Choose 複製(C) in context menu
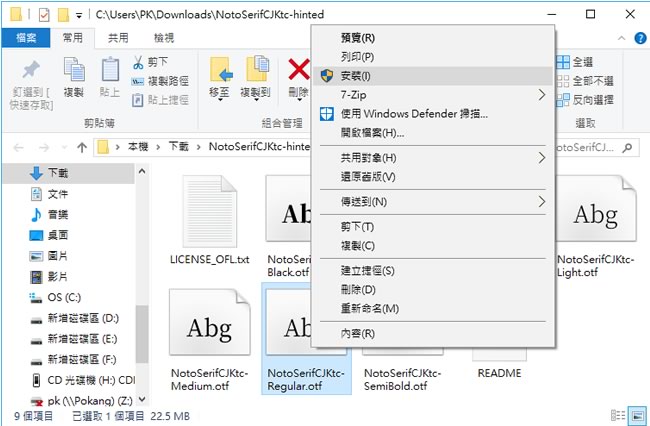The width and height of the screenshot is (650, 426). [x=433, y=246]
